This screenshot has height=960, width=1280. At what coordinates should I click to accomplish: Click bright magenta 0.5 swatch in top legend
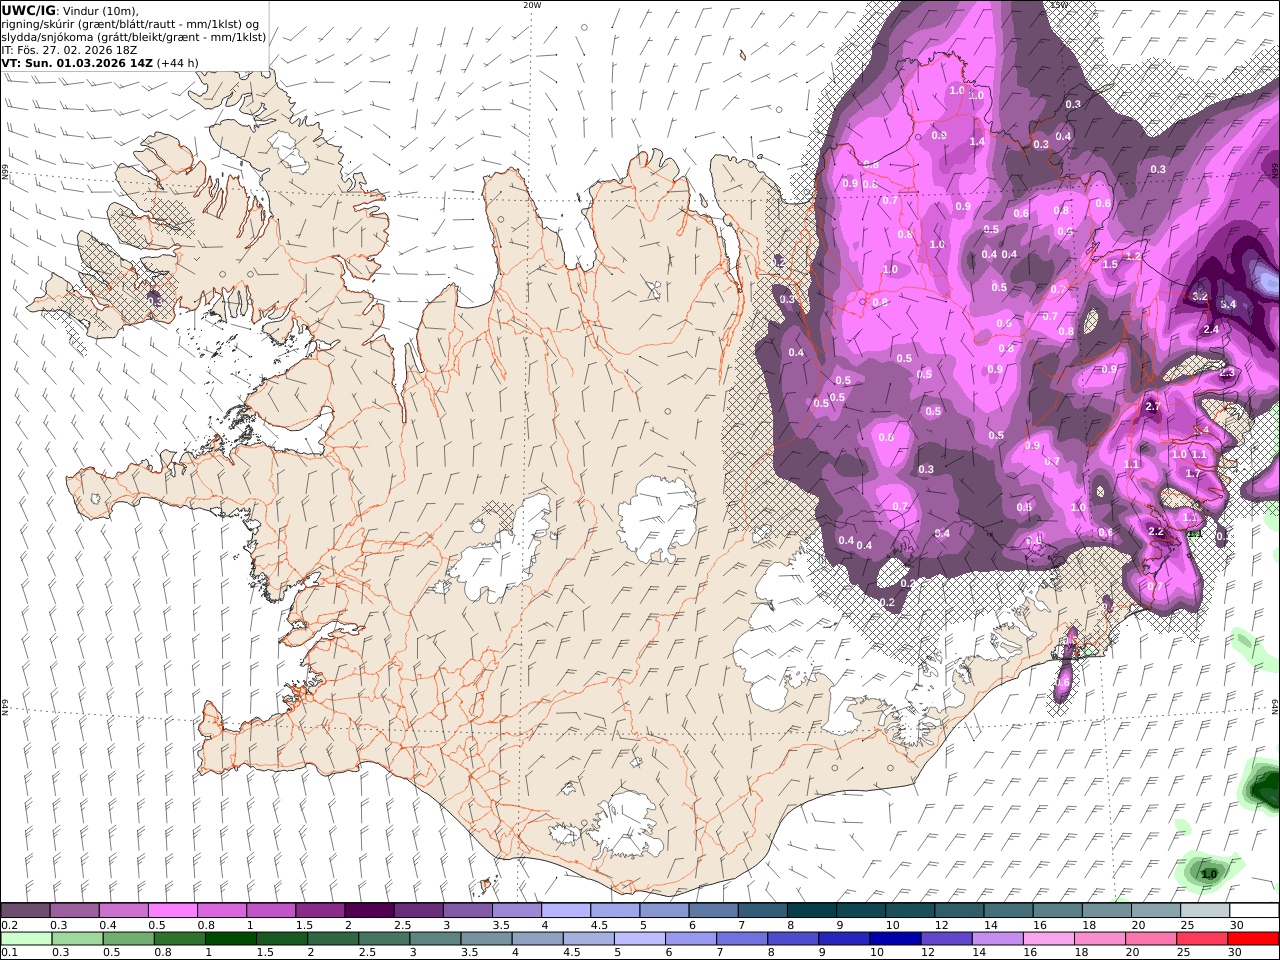pyautogui.click(x=172, y=911)
